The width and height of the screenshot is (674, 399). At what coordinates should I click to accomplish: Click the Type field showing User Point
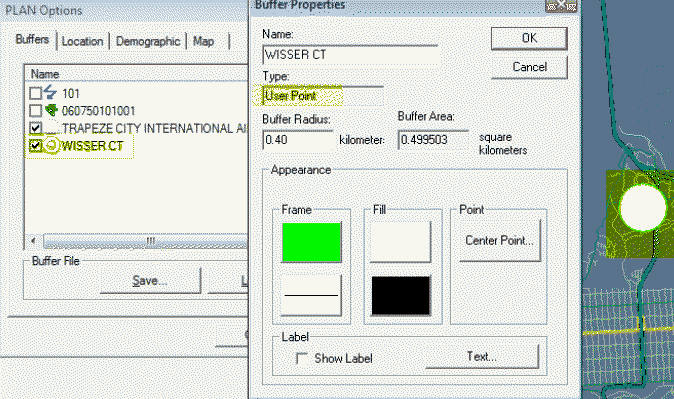322,95
